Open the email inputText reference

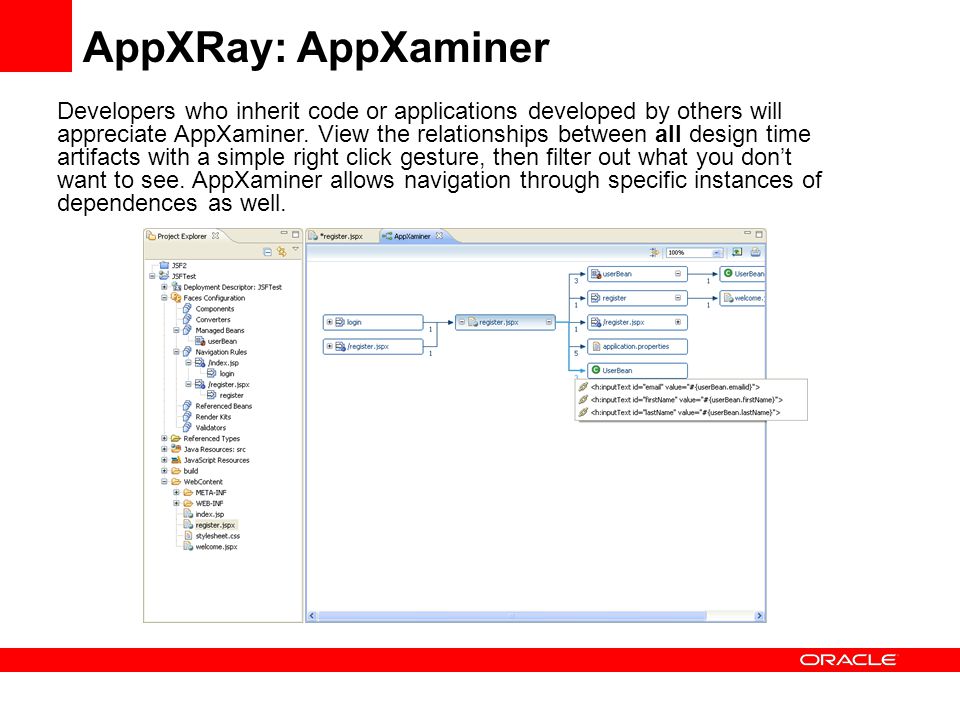coord(675,387)
